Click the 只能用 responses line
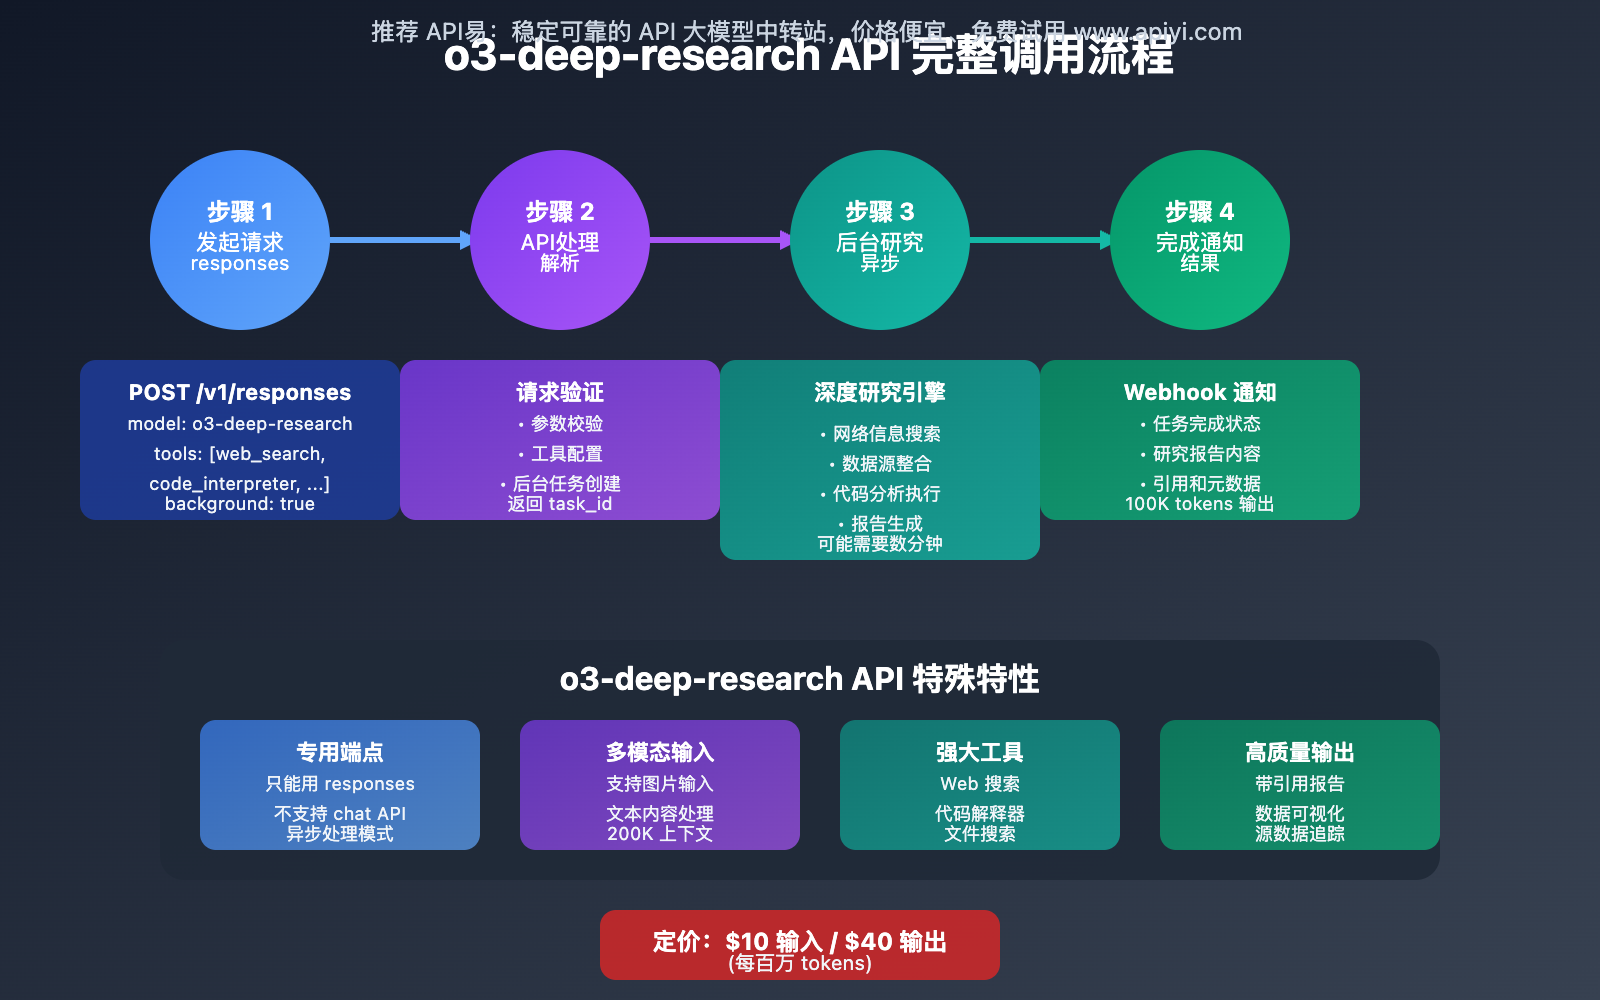Image resolution: width=1600 pixels, height=1000 pixels. pos(340,784)
